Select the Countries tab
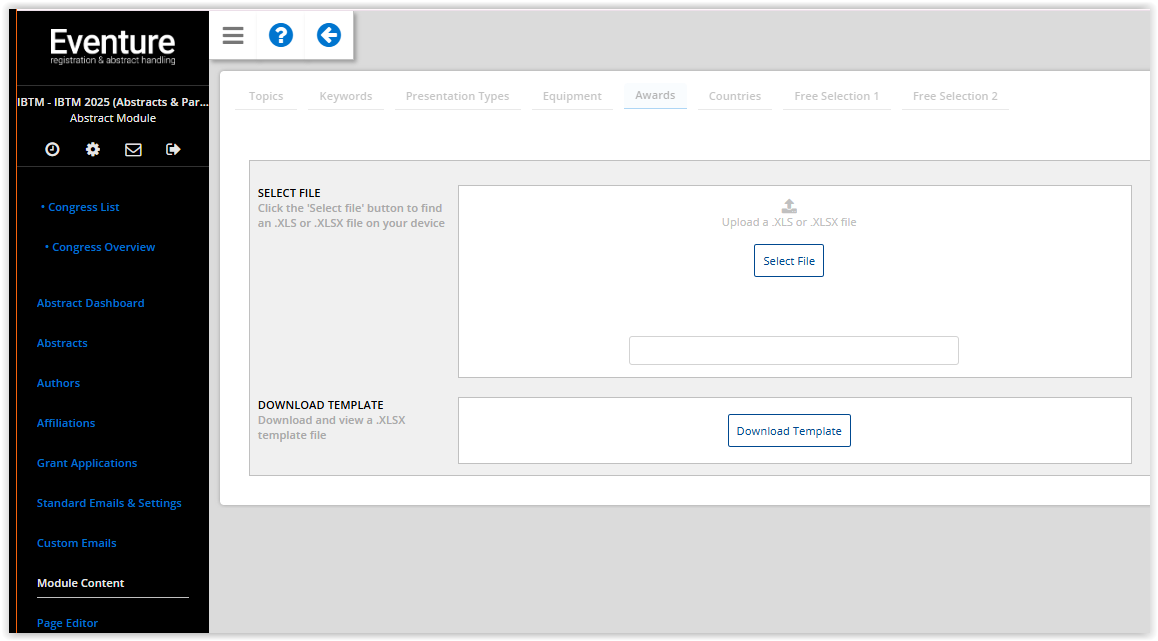Screen dimensions: 1158x641 click(735, 96)
